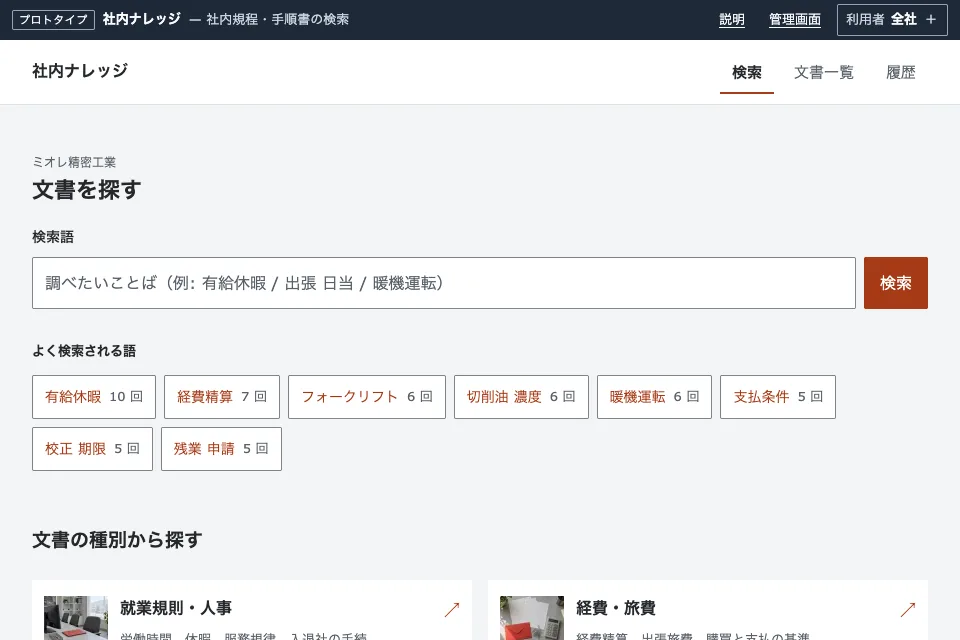Select the 経費精算 7回 keyword chip
This screenshot has height=640, width=960.
pyautogui.click(x=222, y=397)
